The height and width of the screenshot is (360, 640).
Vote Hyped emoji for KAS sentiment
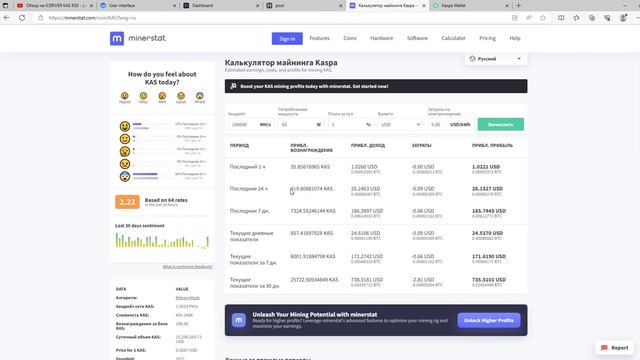pyautogui.click(x=124, y=96)
